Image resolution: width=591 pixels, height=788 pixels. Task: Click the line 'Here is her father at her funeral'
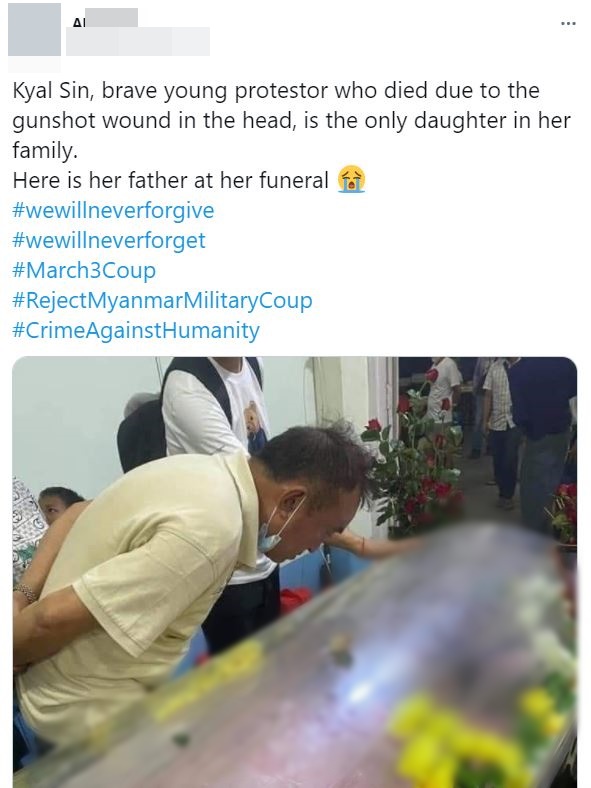click(170, 180)
